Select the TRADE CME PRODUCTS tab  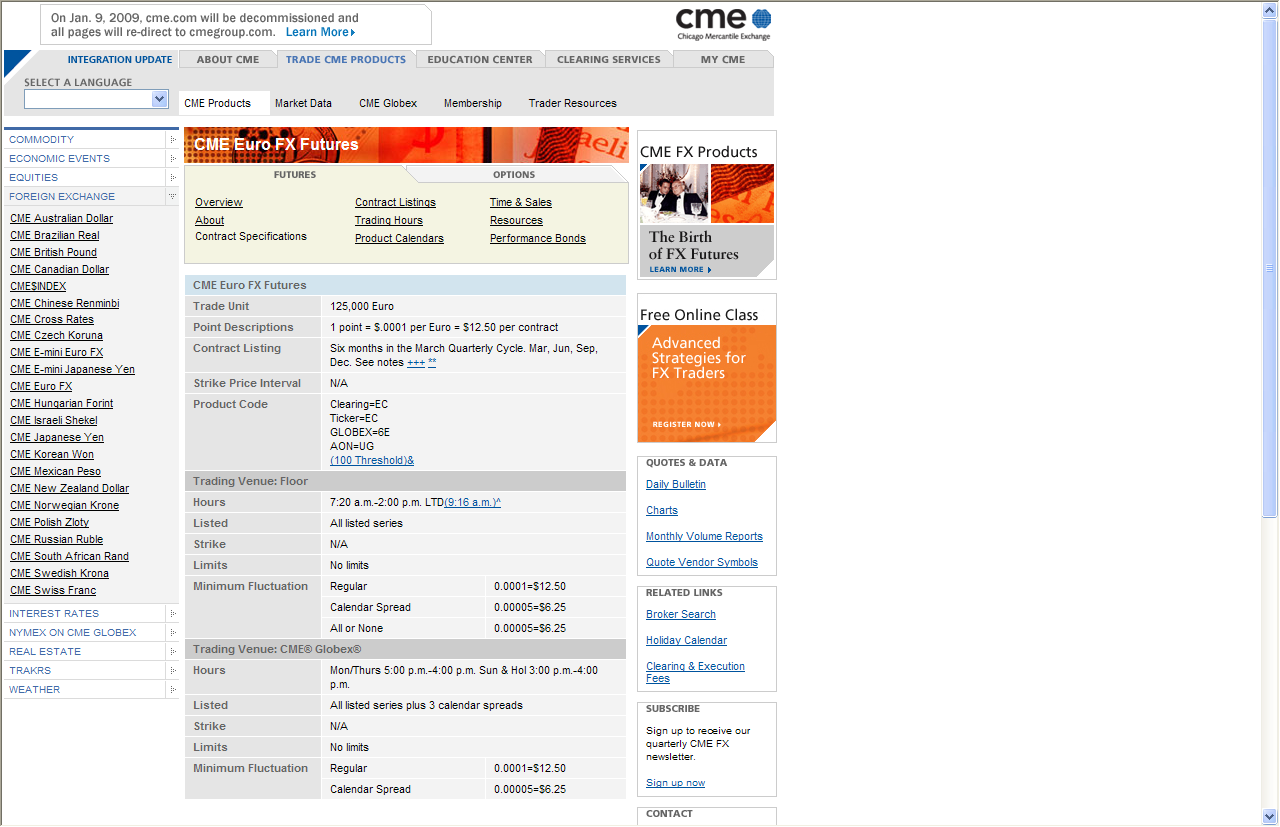346,60
